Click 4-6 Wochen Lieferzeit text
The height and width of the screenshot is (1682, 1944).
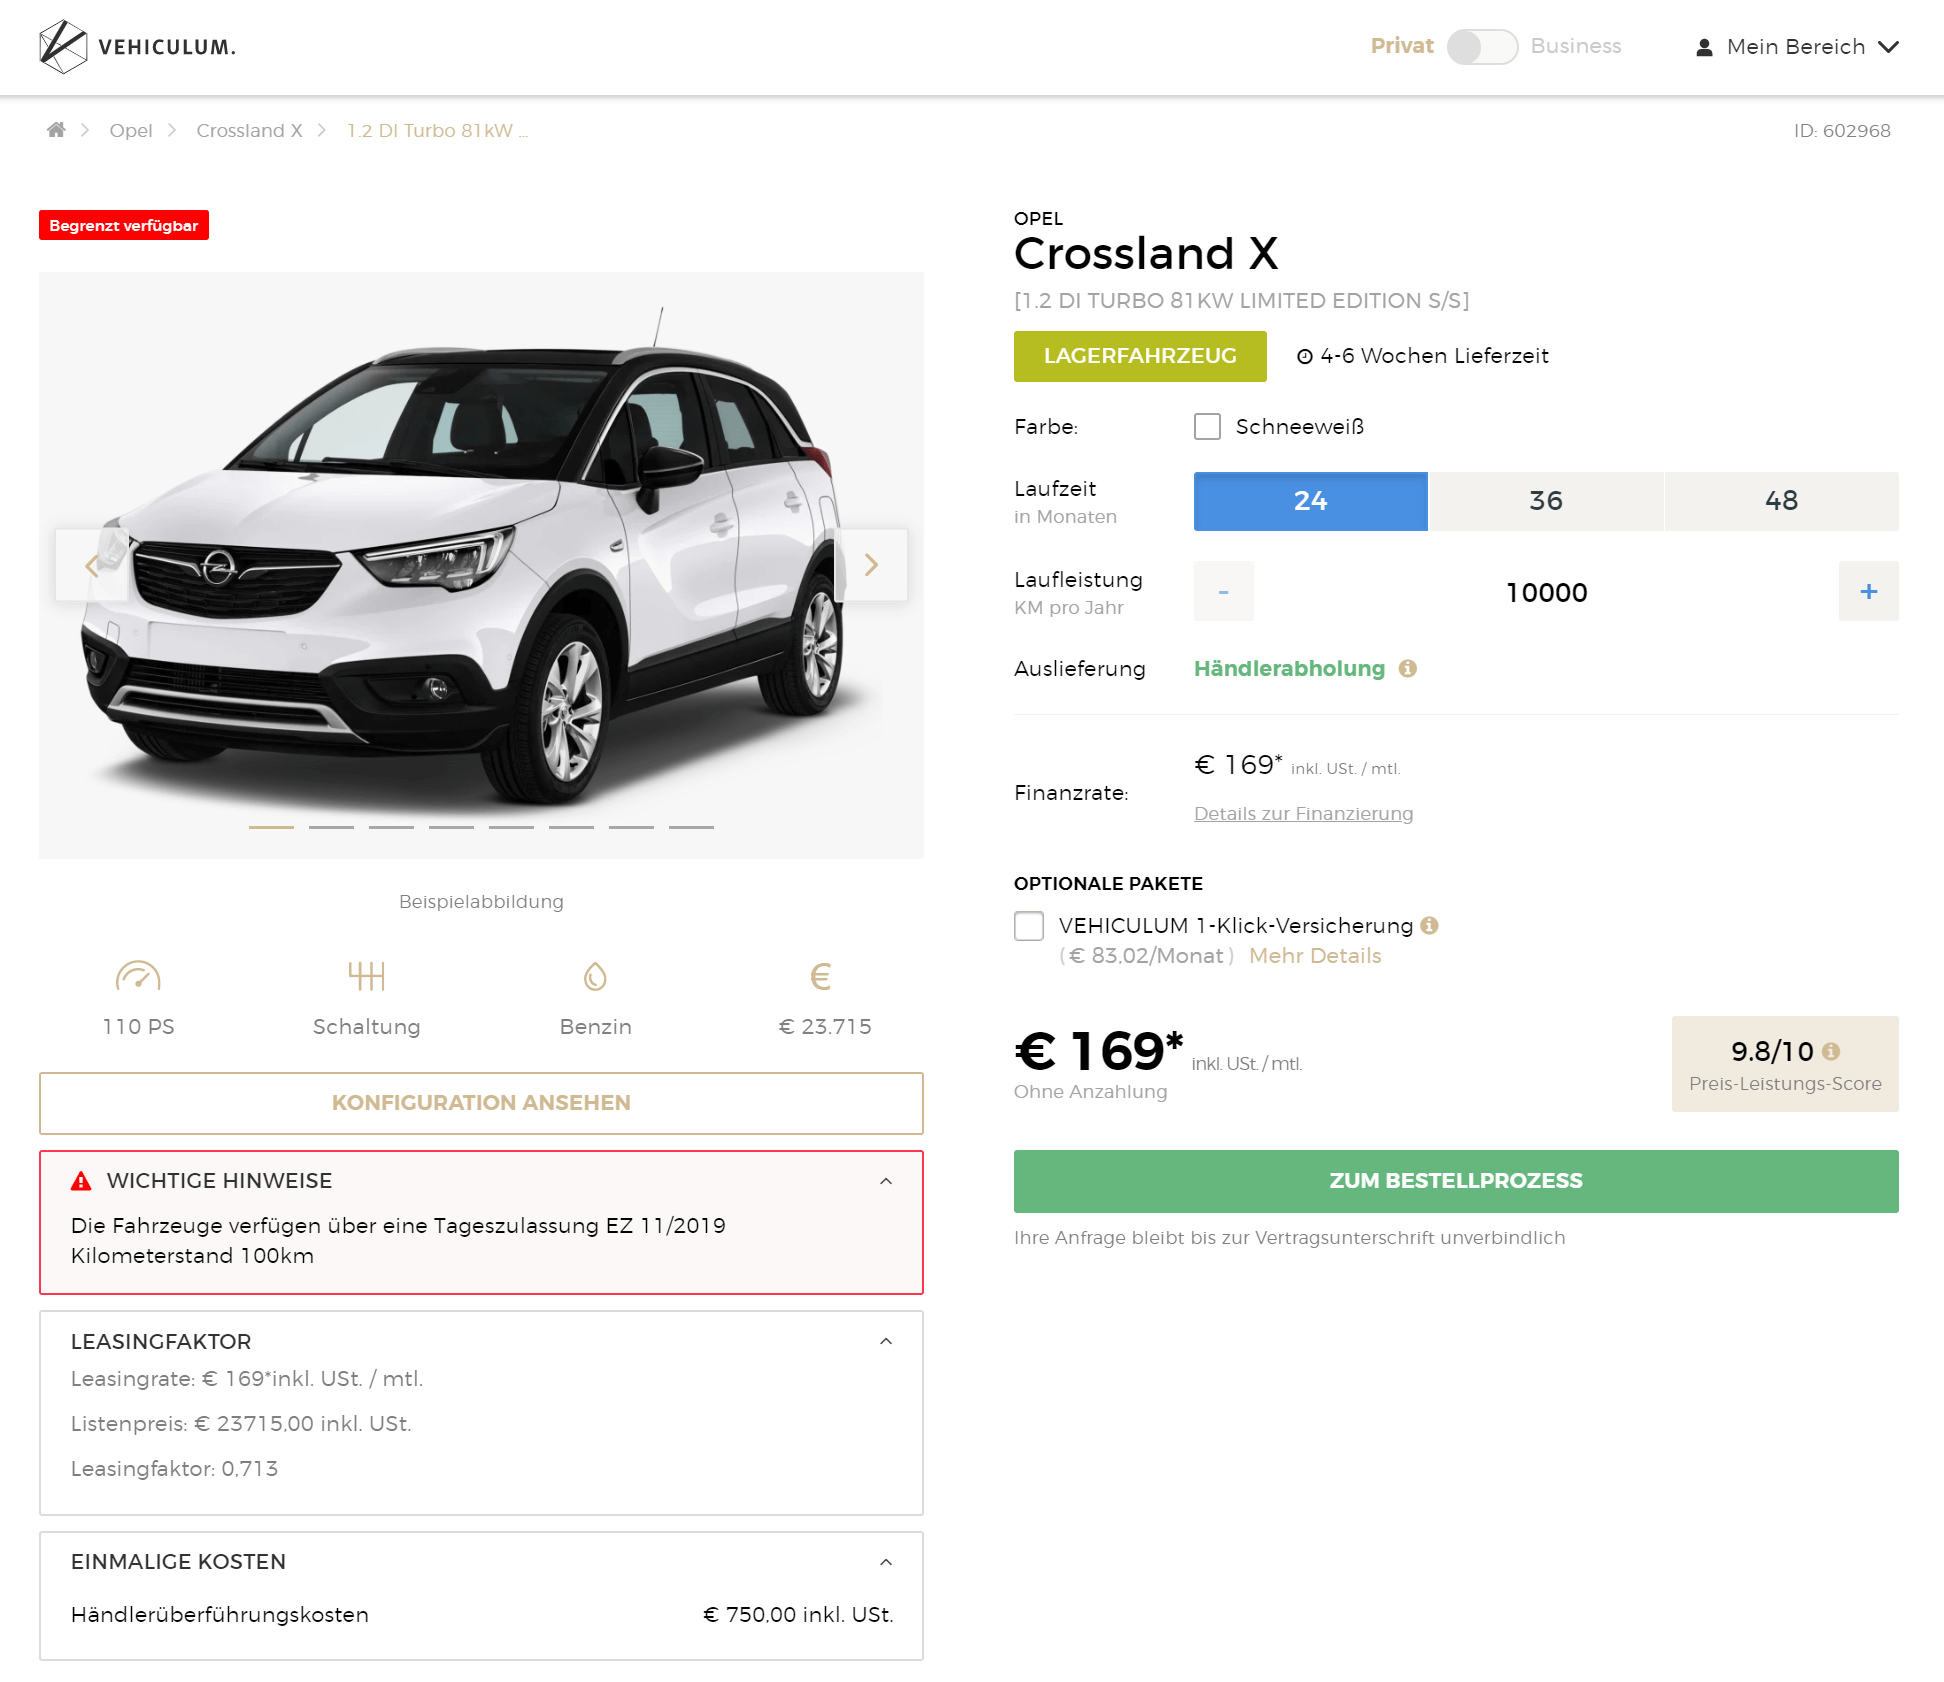(x=1434, y=356)
